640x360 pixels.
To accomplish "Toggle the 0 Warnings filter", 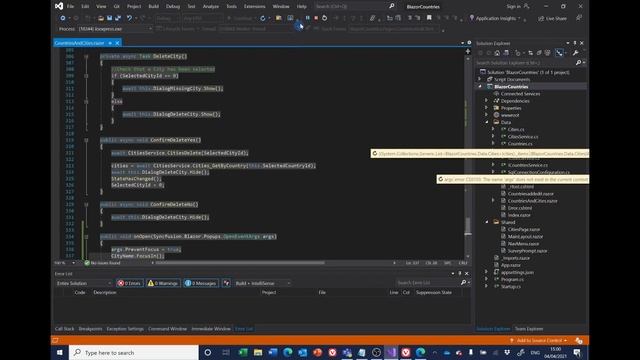I will point(163,283).
